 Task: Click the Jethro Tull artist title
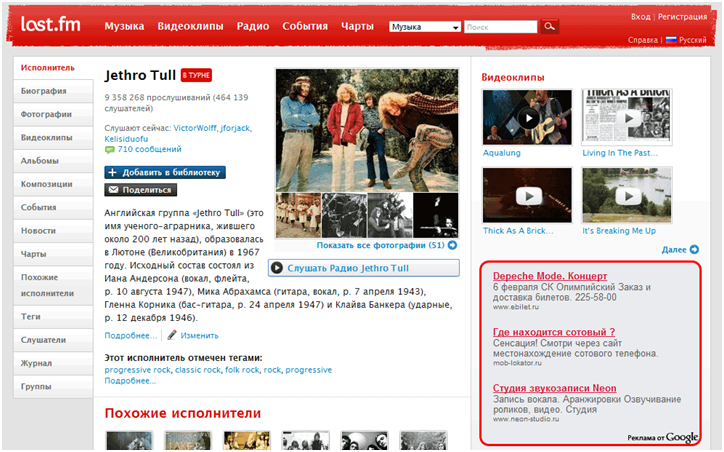click(140, 75)
